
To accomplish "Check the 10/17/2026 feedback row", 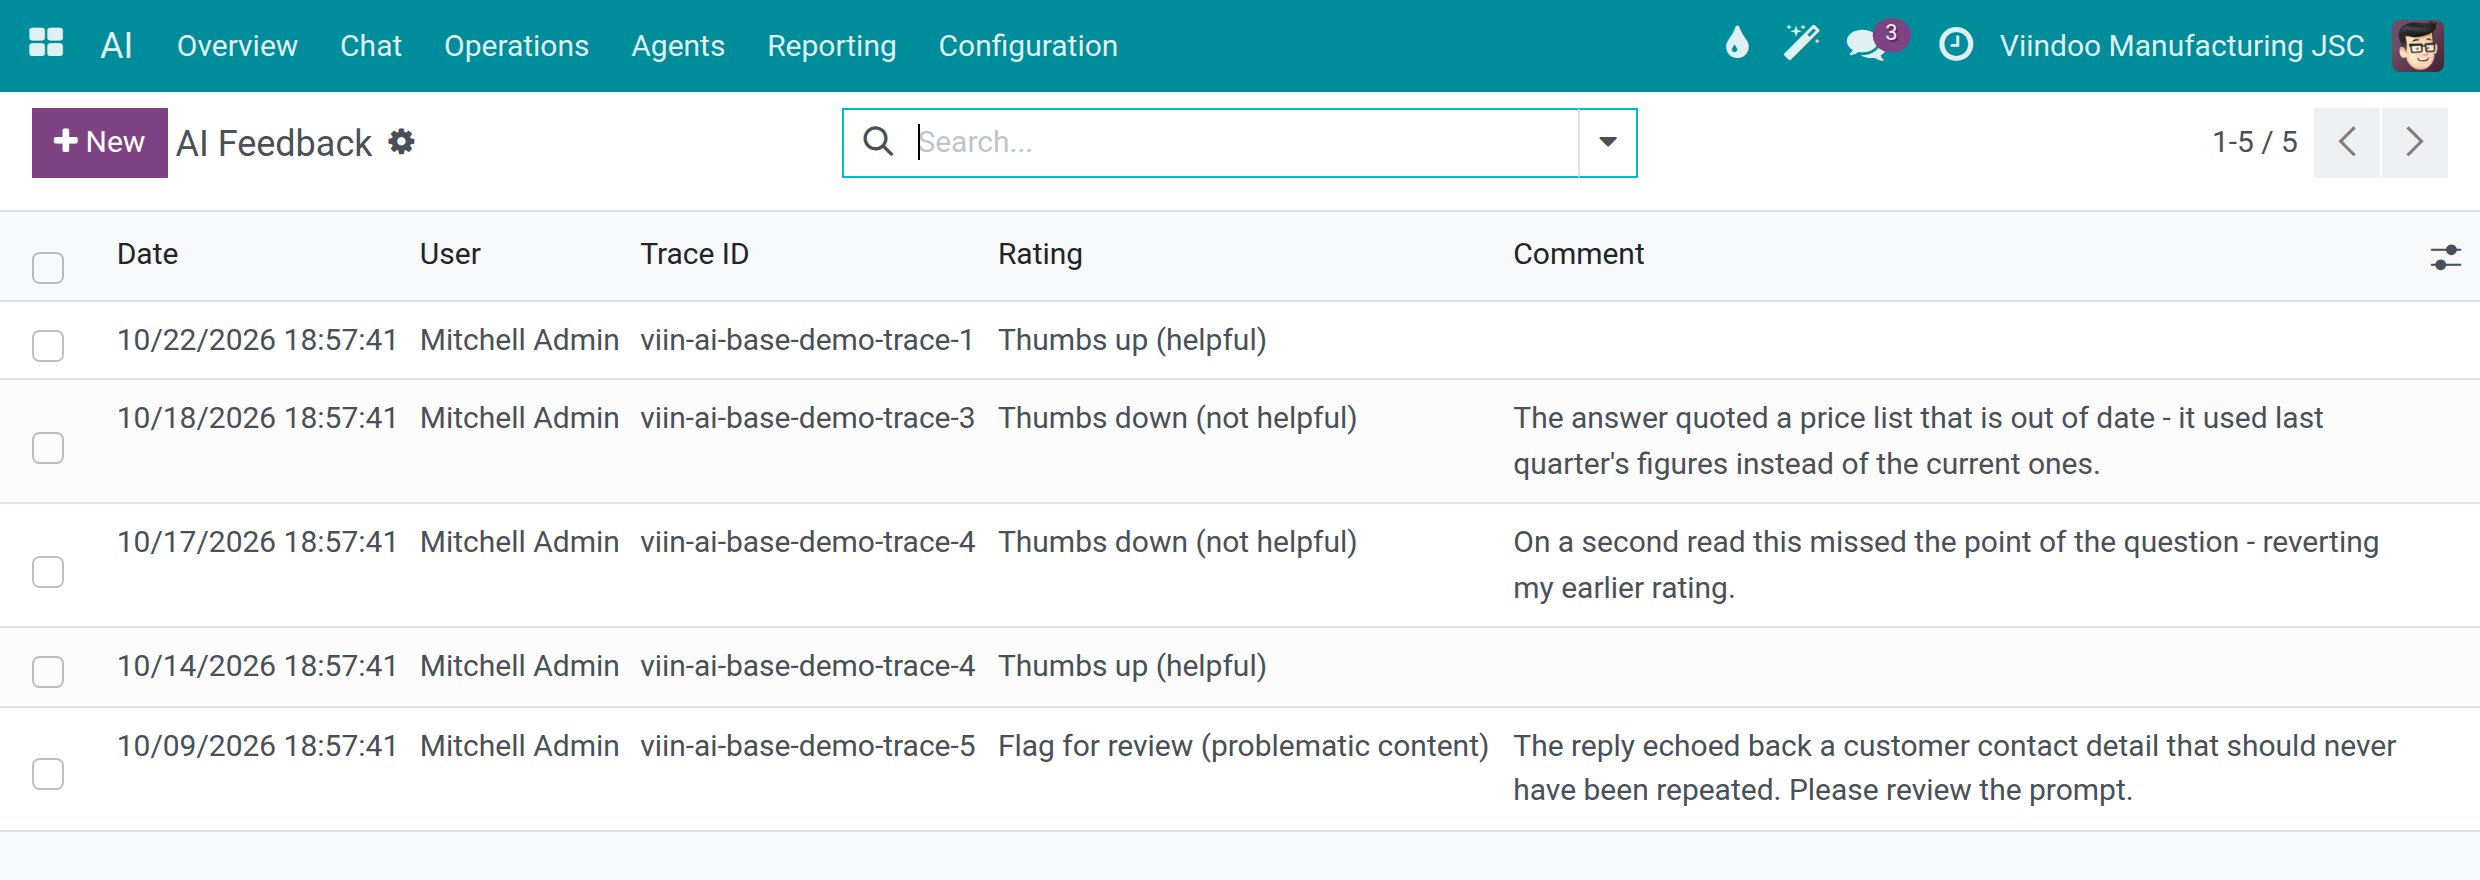I will click(x=48, y=571).
